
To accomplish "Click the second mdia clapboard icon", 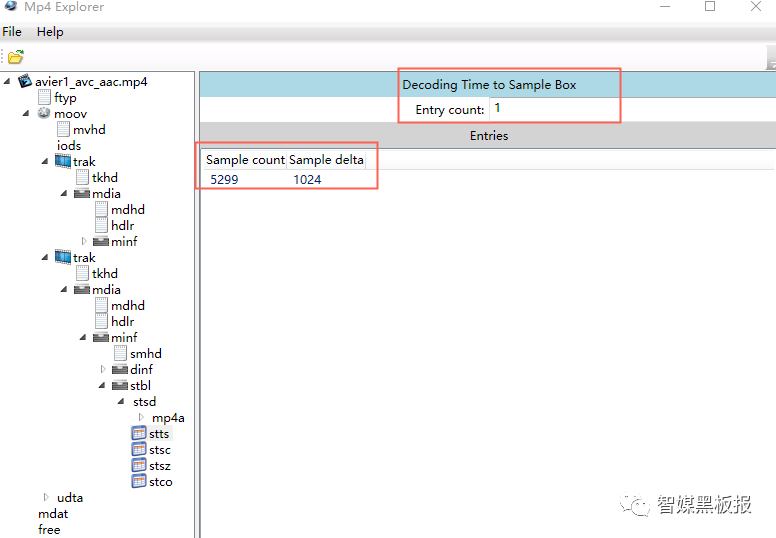I will 82,290.
